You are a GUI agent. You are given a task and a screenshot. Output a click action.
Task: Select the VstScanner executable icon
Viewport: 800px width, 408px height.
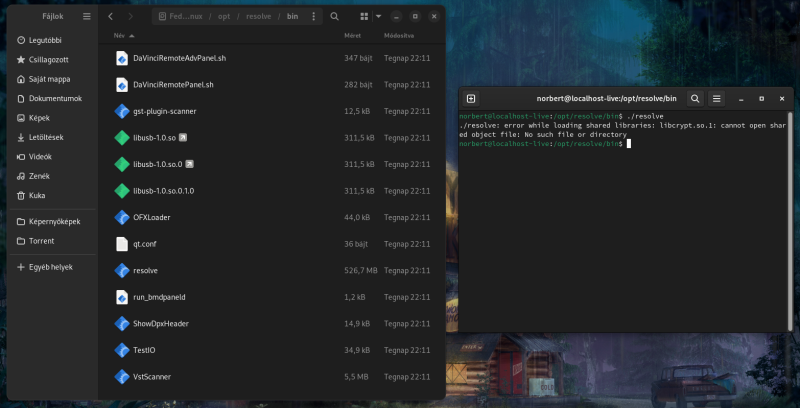click(x=121, y=376)
